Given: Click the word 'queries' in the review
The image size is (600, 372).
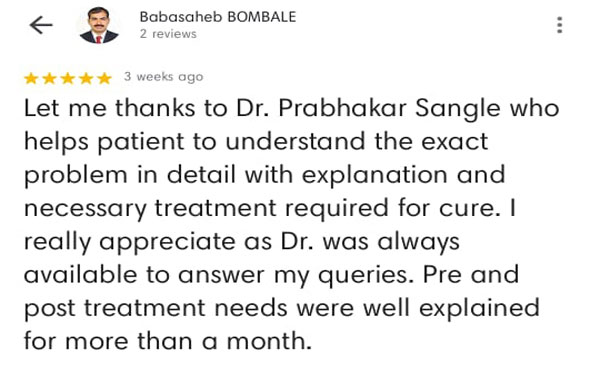Looking at the screenshot, I should [365, 276].
